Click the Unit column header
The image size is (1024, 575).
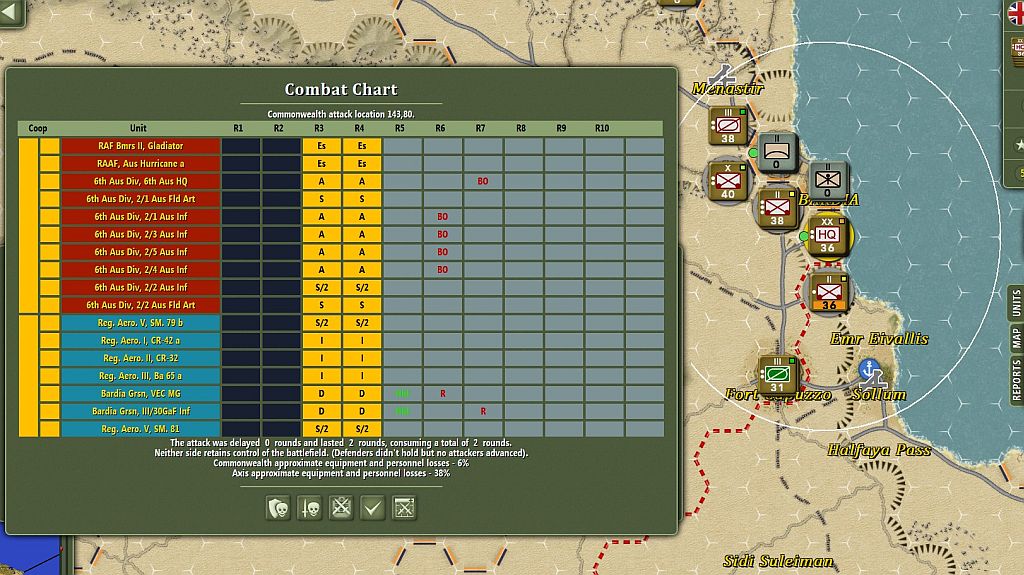click(138, 128)
